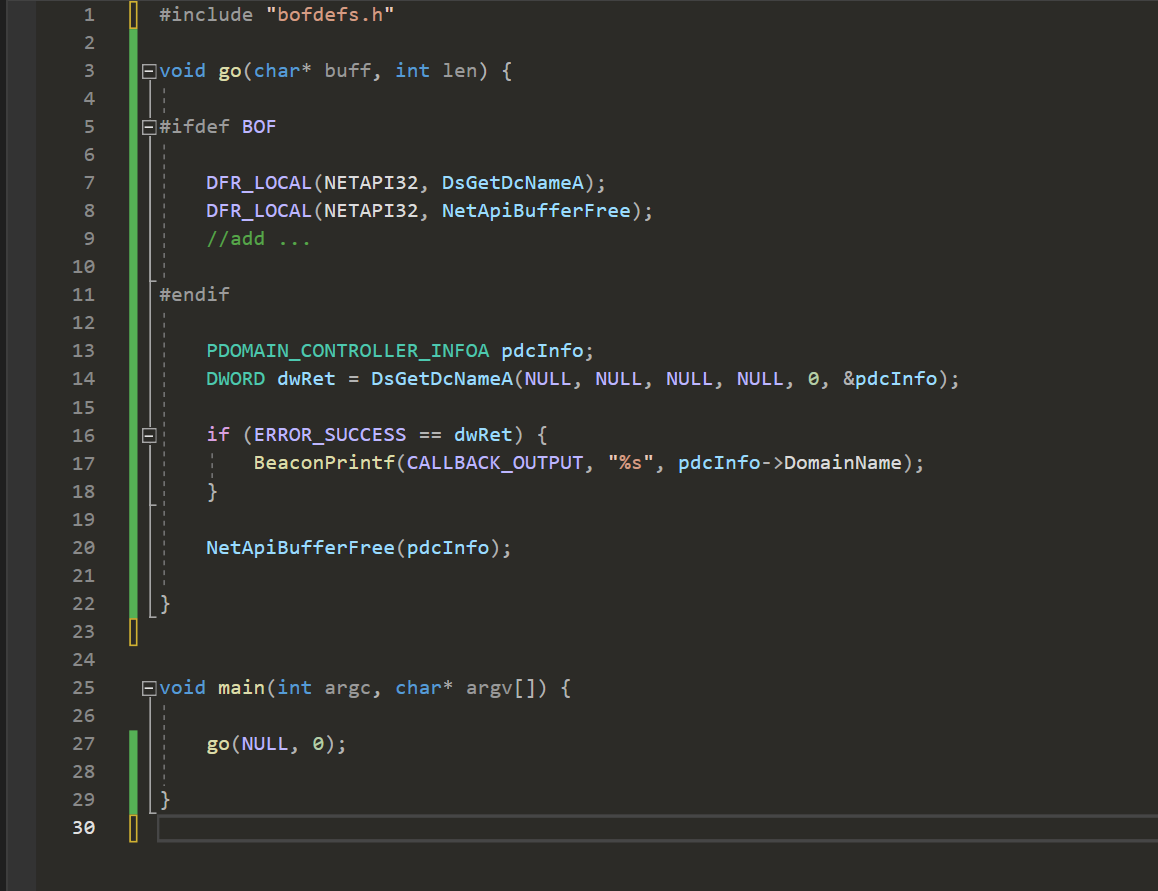Click the green gutter marker next to line 27
This screenshot has height=891, width=1158.
[x=133, y=743]
